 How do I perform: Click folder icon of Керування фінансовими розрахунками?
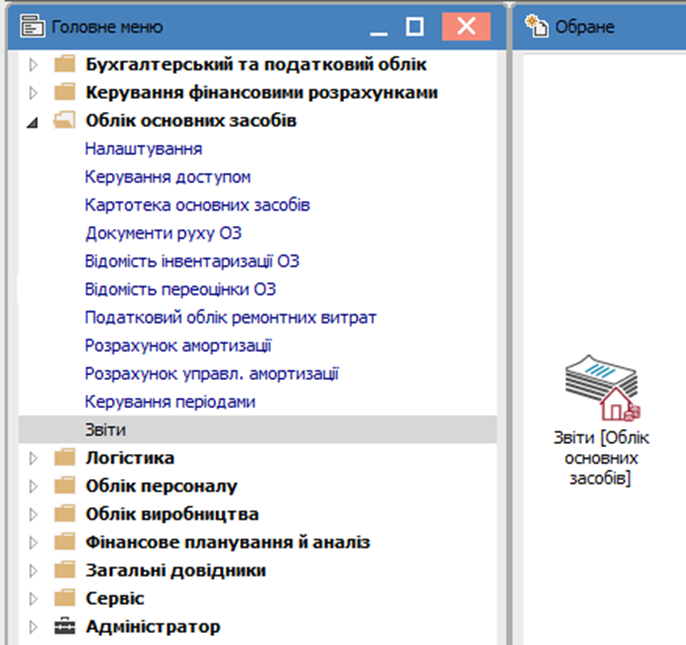[65, 92]
